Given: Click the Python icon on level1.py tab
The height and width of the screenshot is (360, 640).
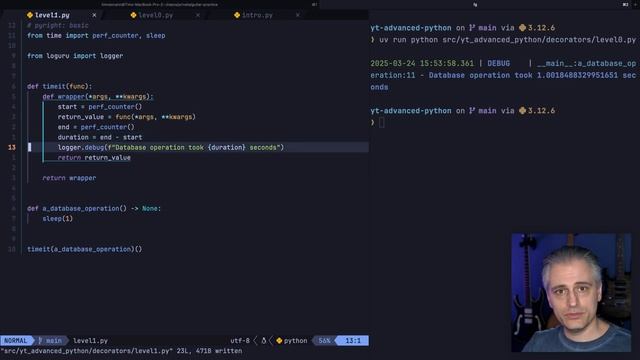Looking at the screenshot, I should pyautogui.click(x=30, y=15).
